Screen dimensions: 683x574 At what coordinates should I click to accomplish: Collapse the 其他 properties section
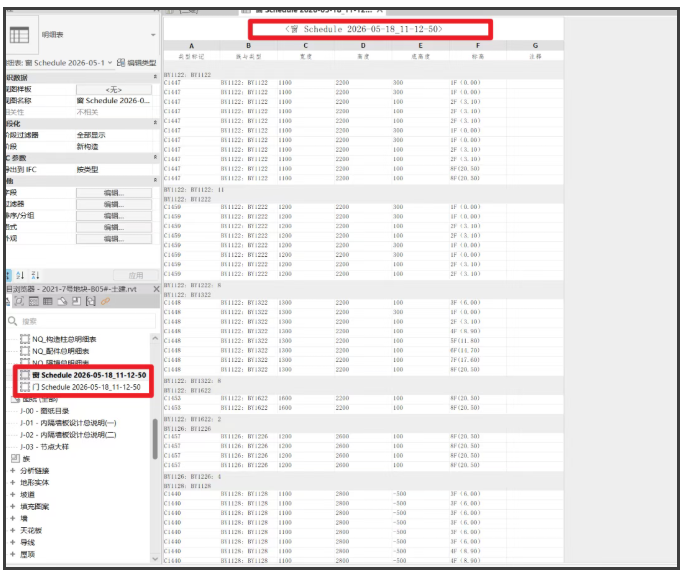click(x=156, y=180)
